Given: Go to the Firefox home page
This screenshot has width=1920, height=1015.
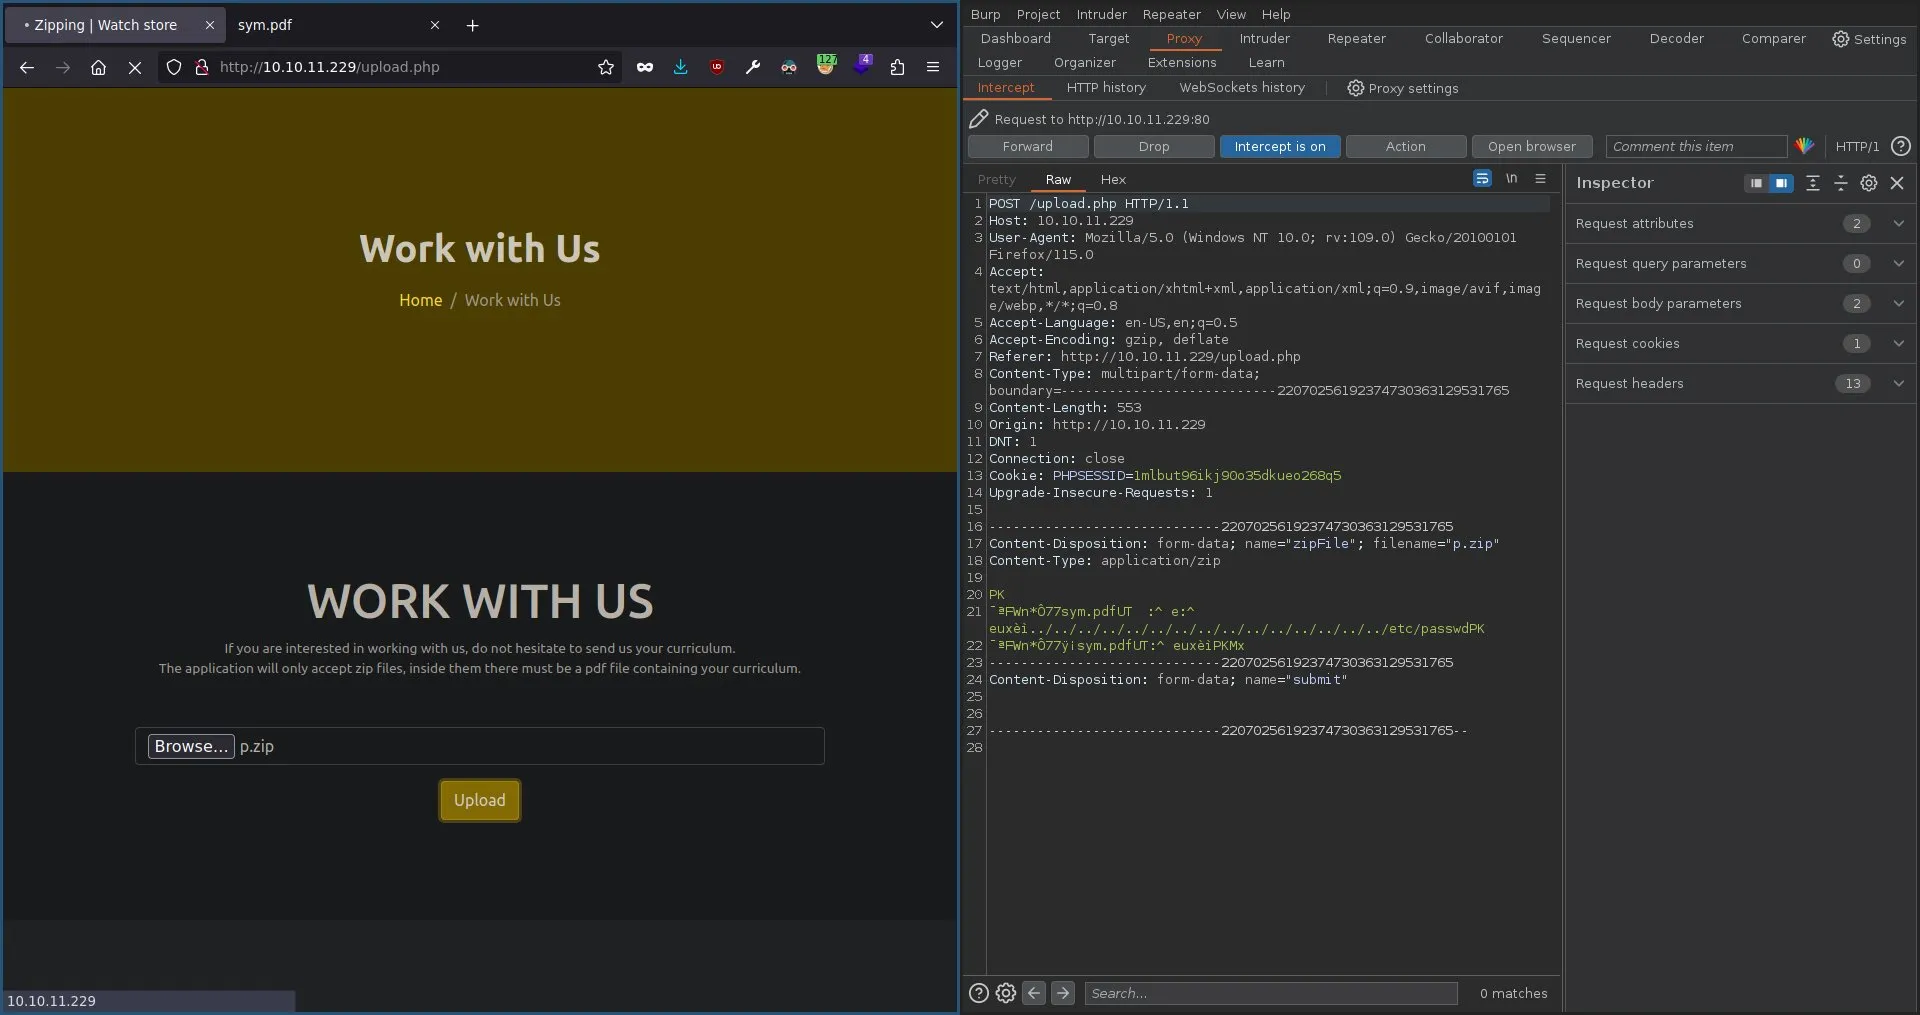Looking at the screenshot, I should tap(98, 67).
